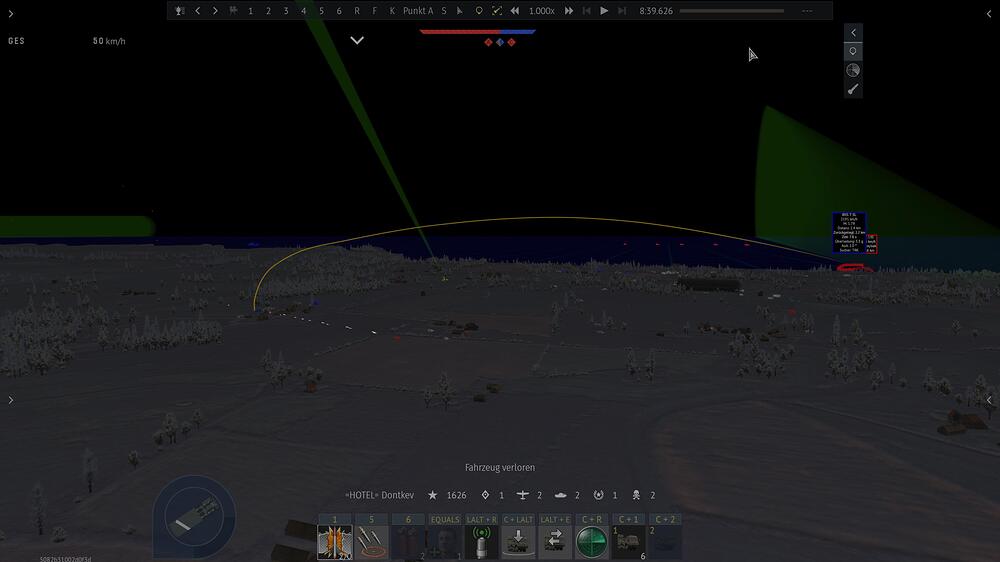
Task: Skip to previous replay segment
Action: pyautogui.click(x=587, y=11)
